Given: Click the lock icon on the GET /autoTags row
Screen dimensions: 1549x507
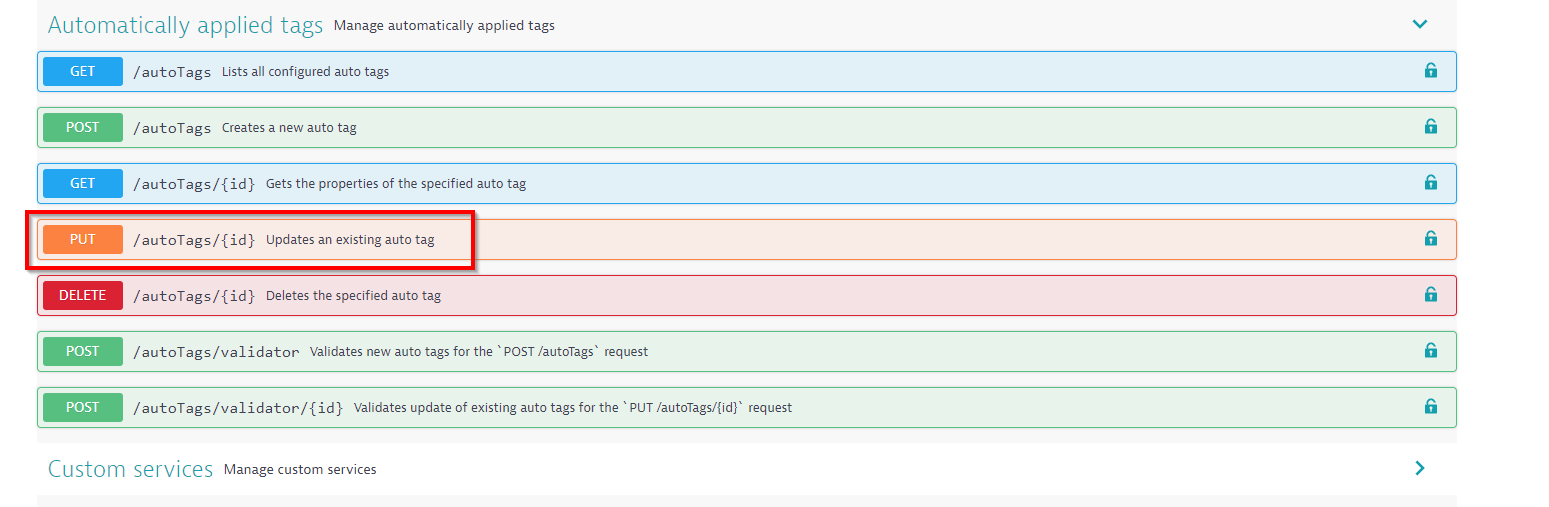Looking at the screenshot, I should pyautogui.click(x=1430, y=71).
